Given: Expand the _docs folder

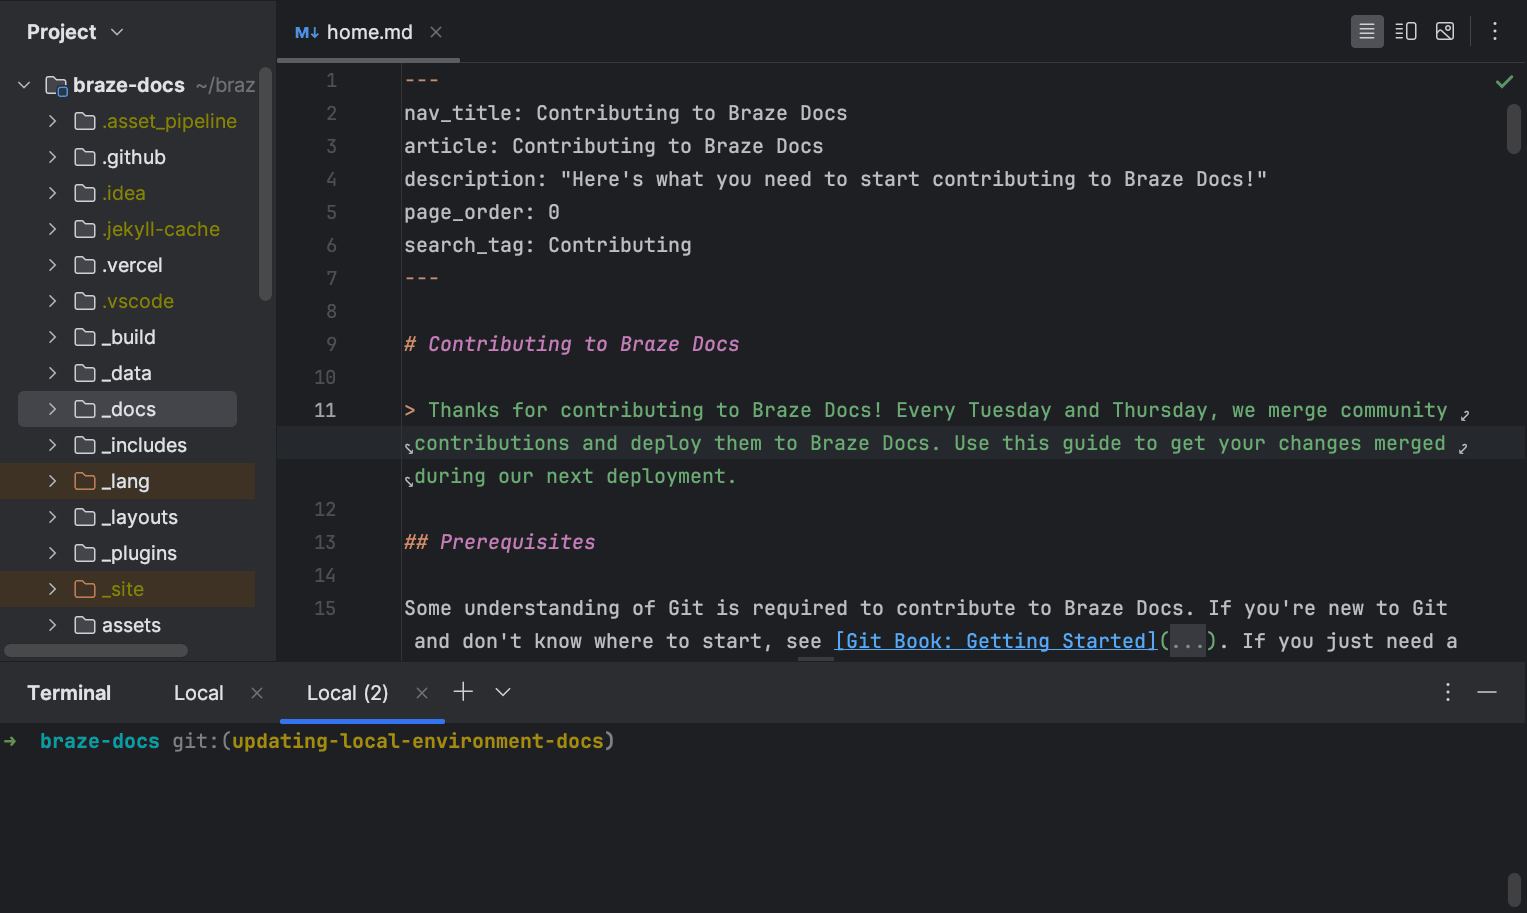Looking at the screenshot, I should pyautogui.click(x=52, y=409).
